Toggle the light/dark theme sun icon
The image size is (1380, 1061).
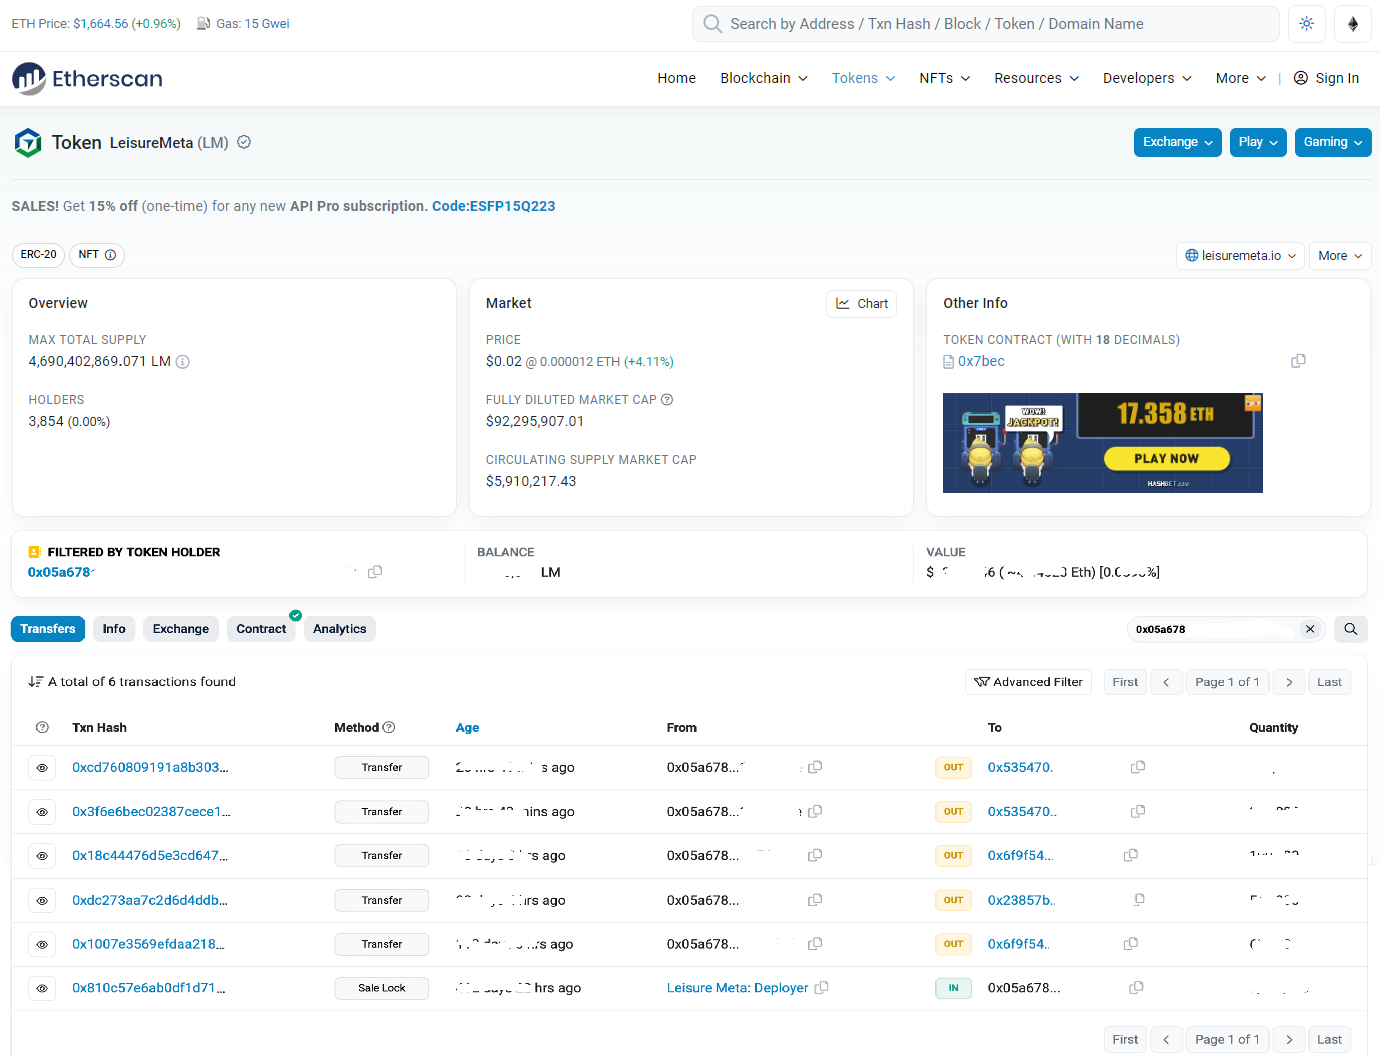pyautogui.click(x=1306, y=24)
